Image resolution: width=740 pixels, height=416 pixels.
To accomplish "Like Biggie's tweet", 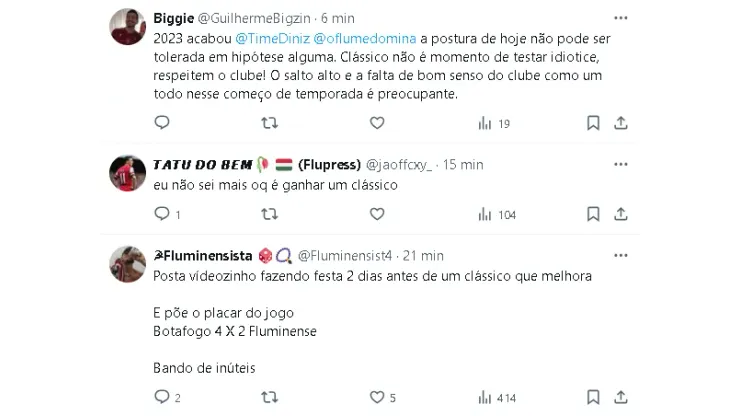I will (377, 123).
